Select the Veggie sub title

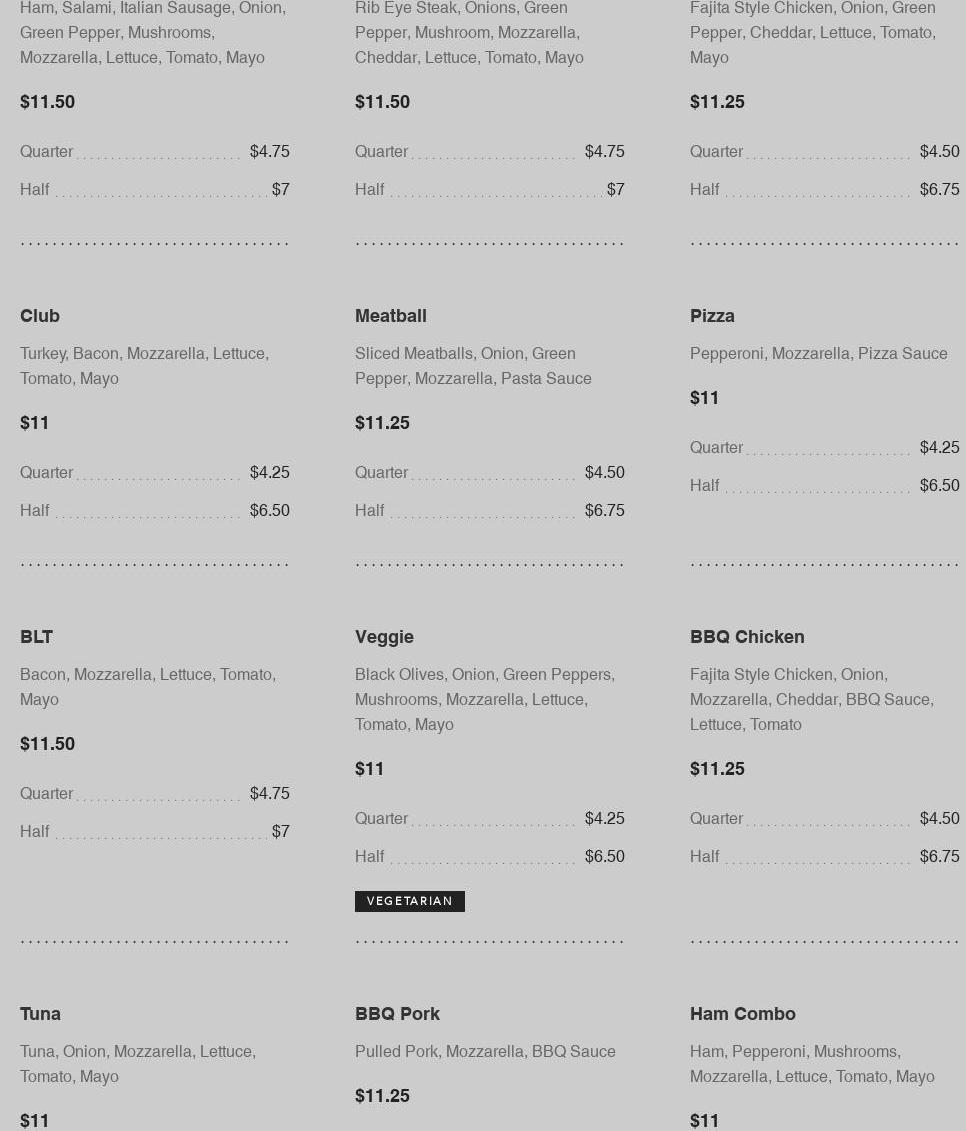coord(384,637)
